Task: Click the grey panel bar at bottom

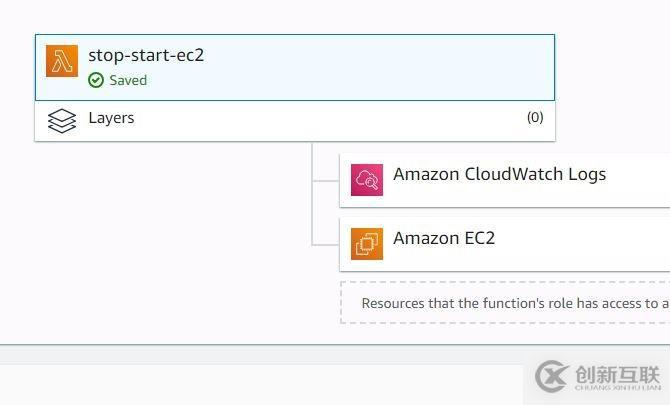Action: [261, 355]
